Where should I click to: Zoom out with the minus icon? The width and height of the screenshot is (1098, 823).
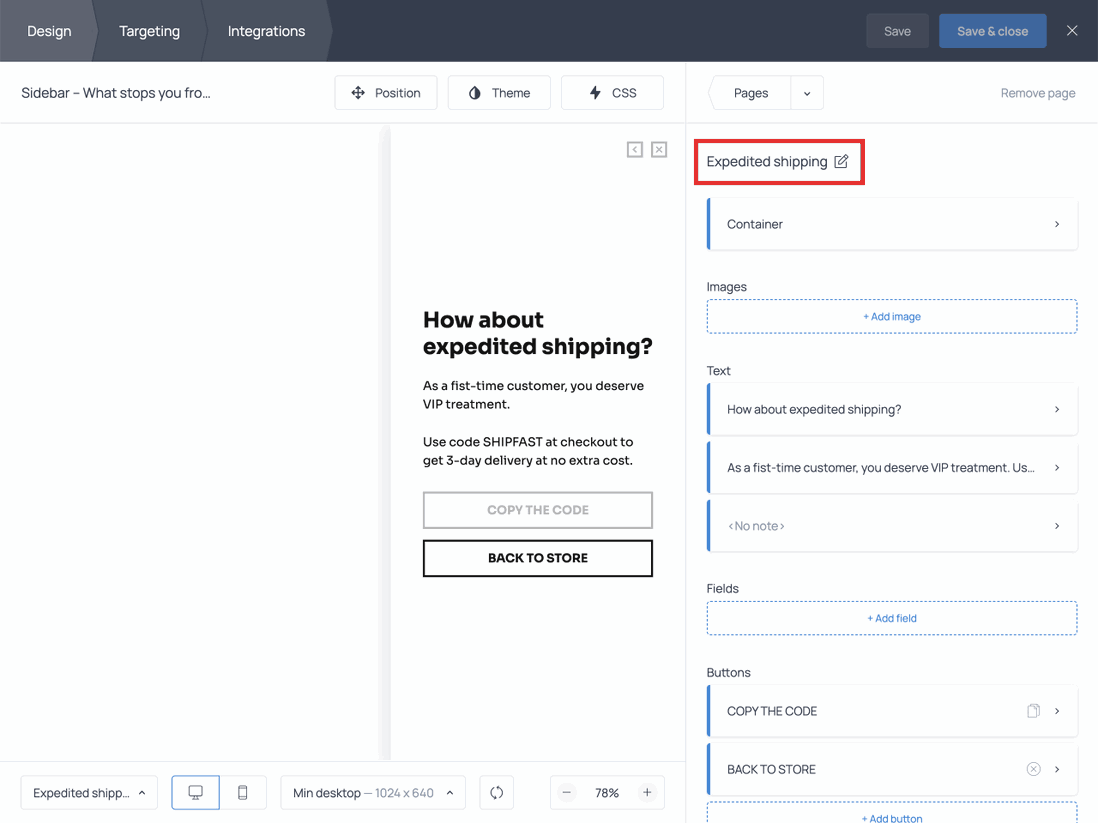click(567, 793)
